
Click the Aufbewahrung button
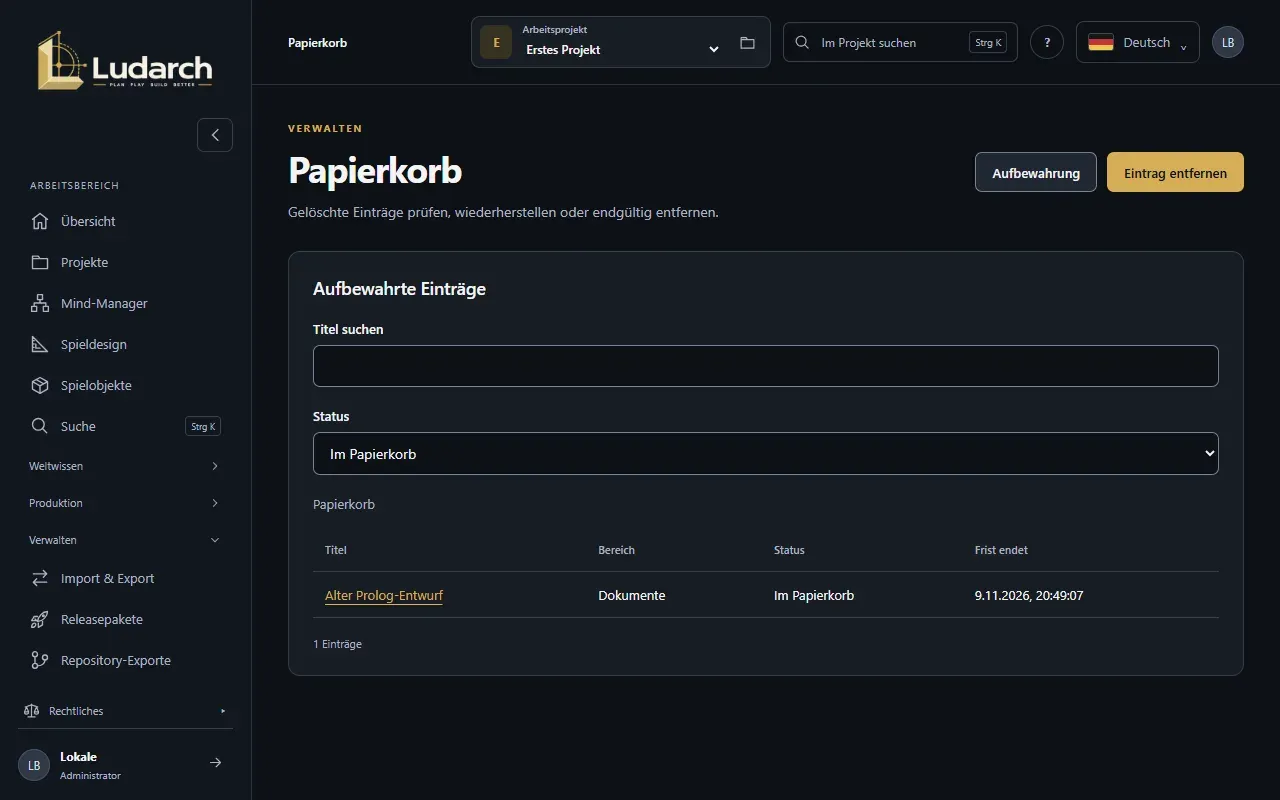click(1036, 172)
